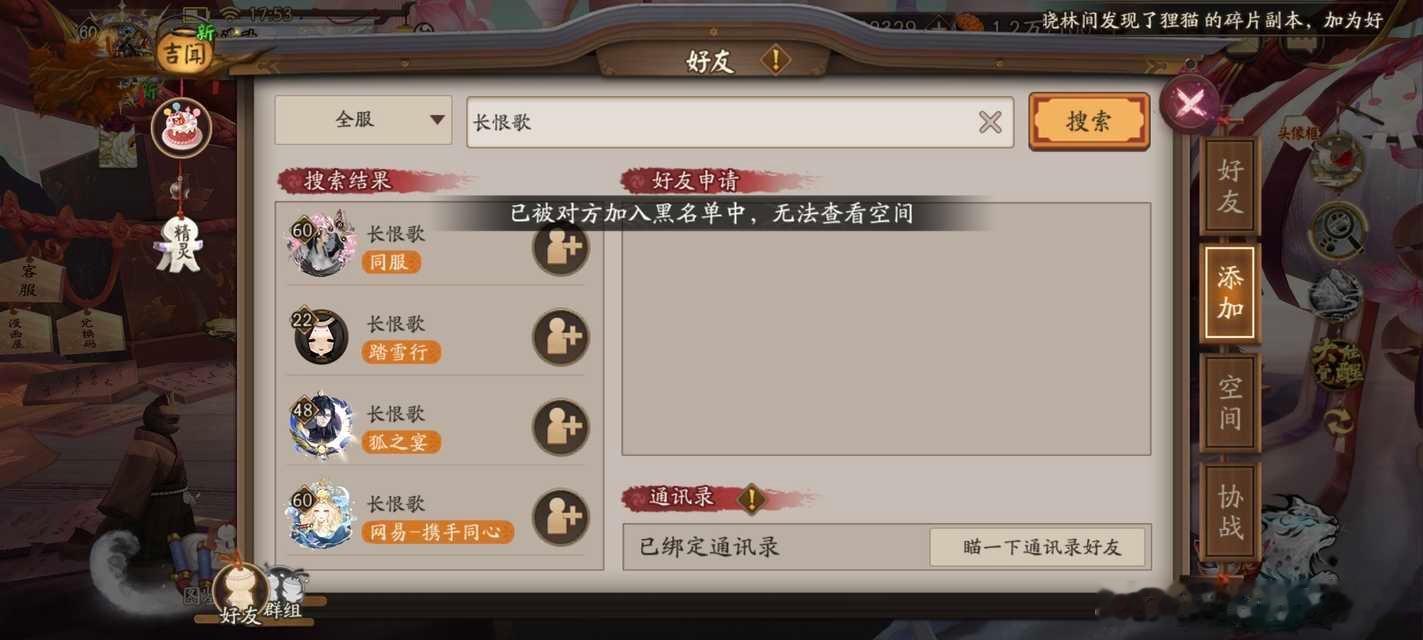Screen dimensions: 1423x640
Task: Open level 22 player avatar thumbnail
Action: [x=321, y=337]
